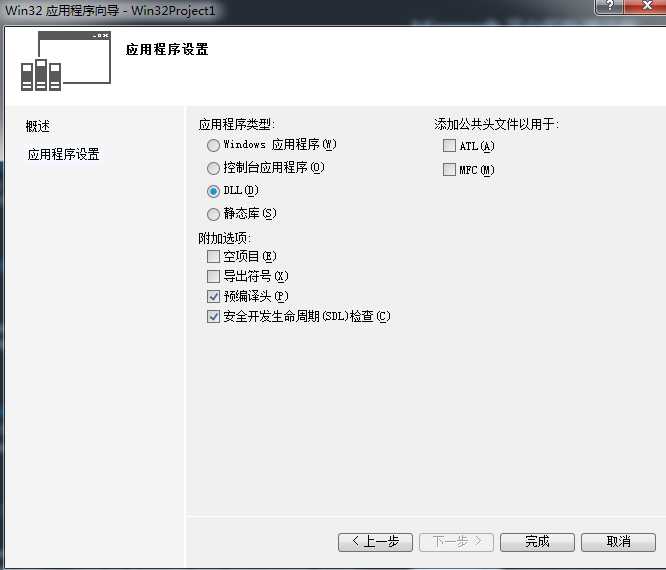The width and height of the screenshot is (666, 570).
Task: Click the 应用程序类型 label
Action: pyautogui.click(x=237, y=124)
